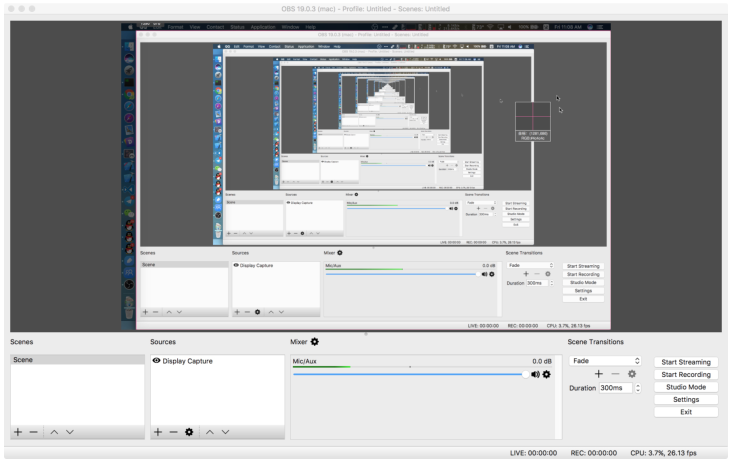Click the Mixer gear in the largest captured OBS window
The height and width of the screenshot is (464, 732).
pos(340,253)
